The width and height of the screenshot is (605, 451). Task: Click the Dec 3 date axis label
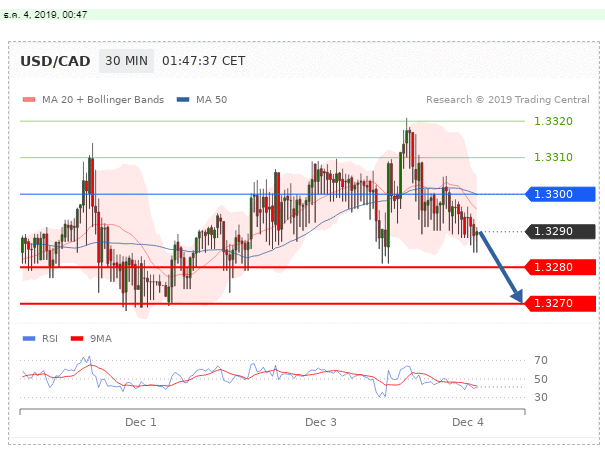pos(321,422)
